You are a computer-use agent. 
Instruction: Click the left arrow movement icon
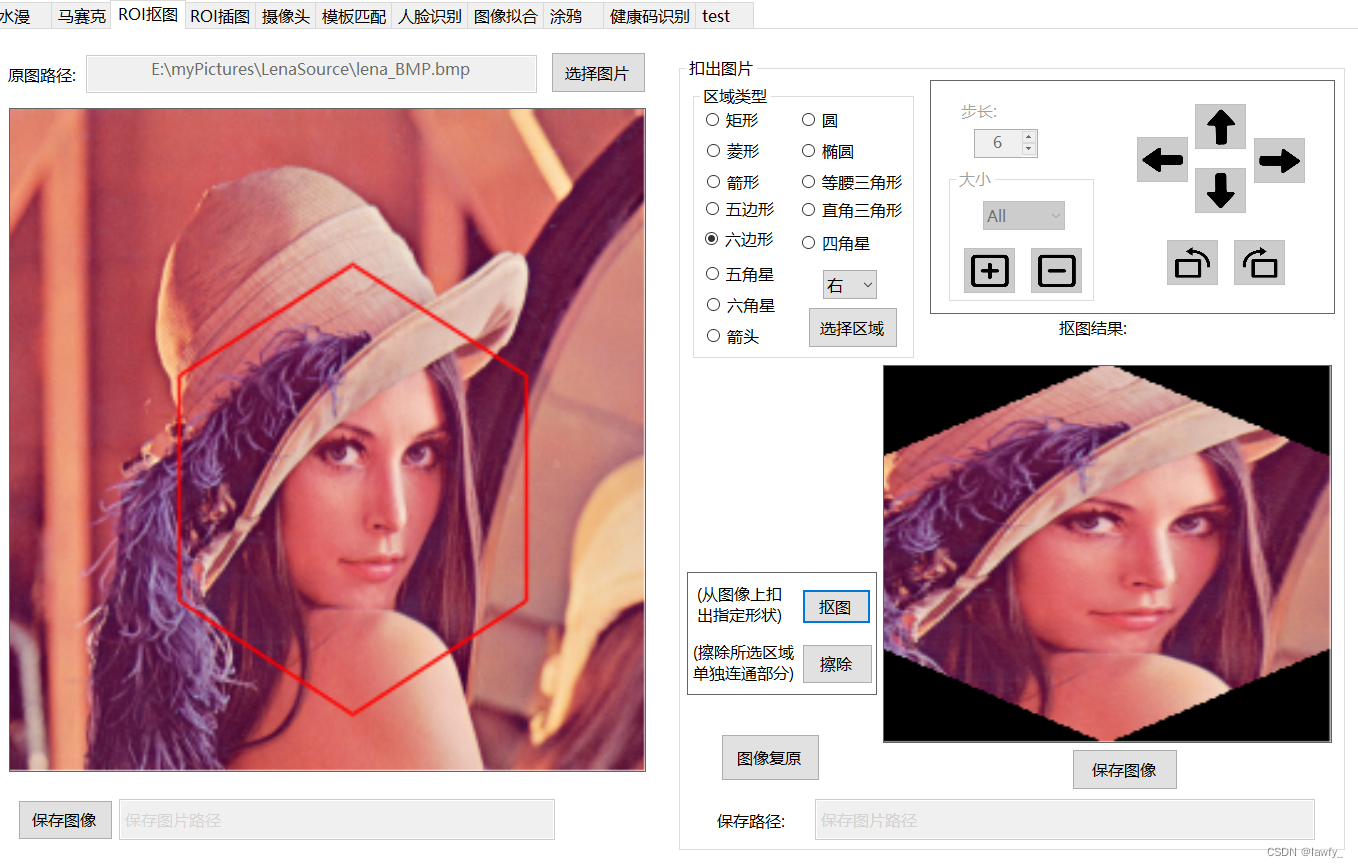coord(1162,159)
